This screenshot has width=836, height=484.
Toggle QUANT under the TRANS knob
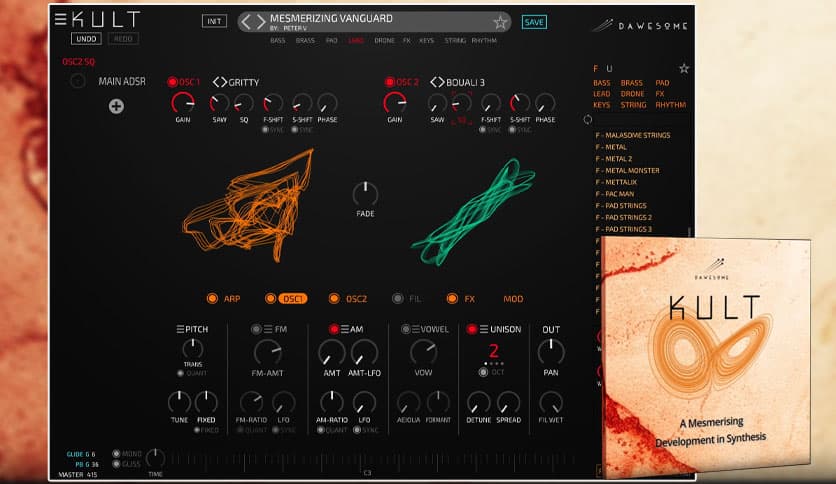(x=180, y=373)
